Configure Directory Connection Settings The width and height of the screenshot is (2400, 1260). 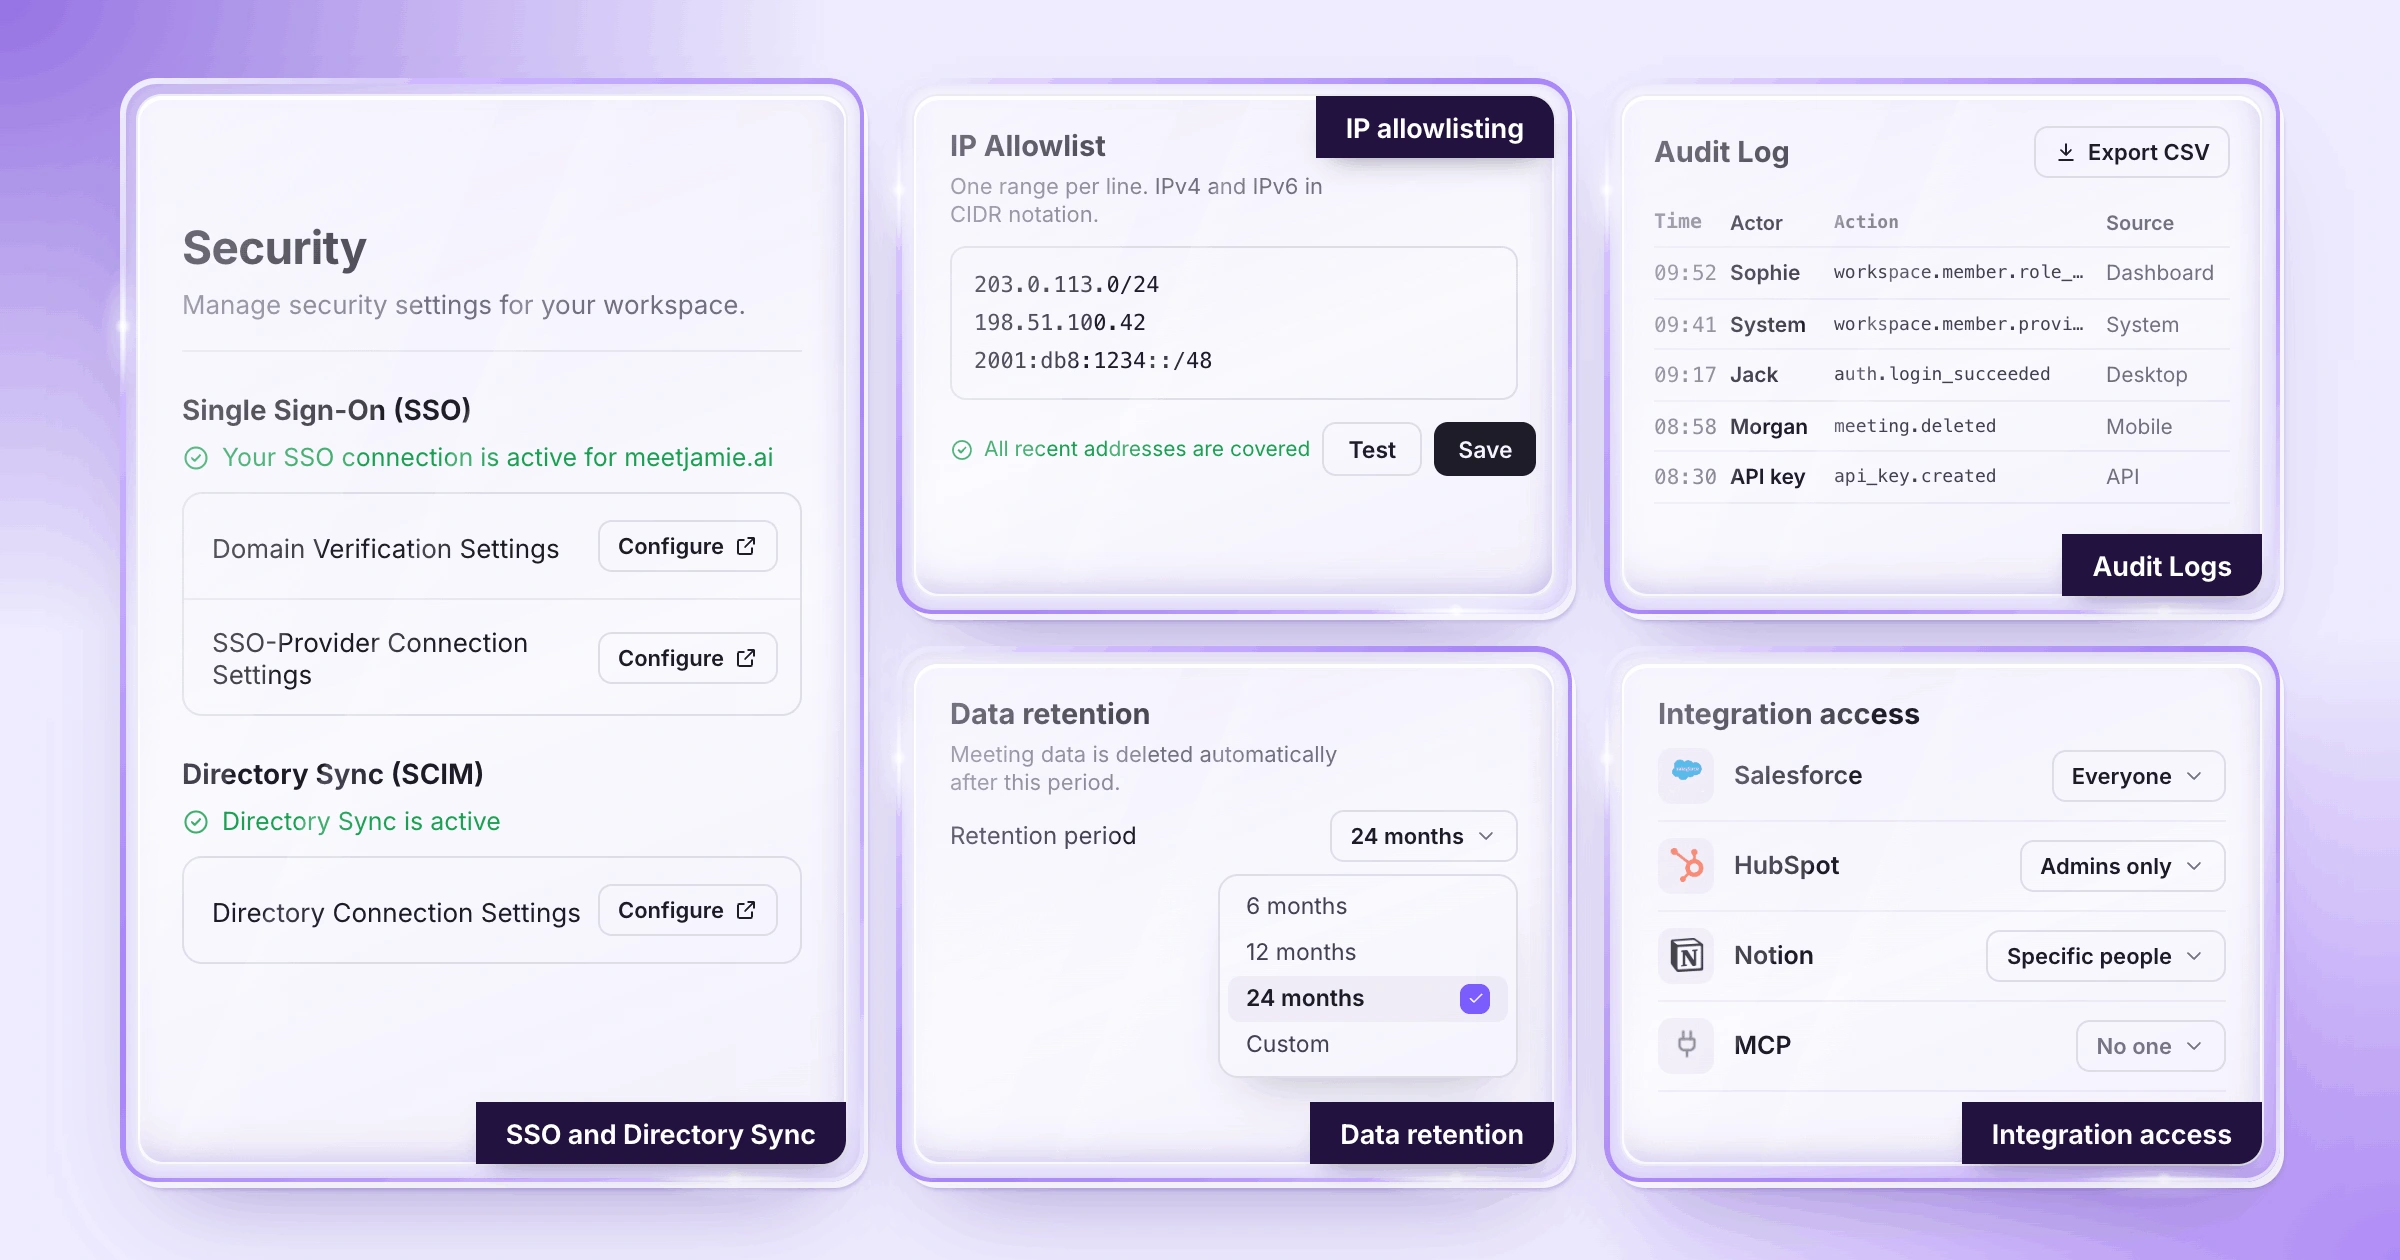(687, 910)
